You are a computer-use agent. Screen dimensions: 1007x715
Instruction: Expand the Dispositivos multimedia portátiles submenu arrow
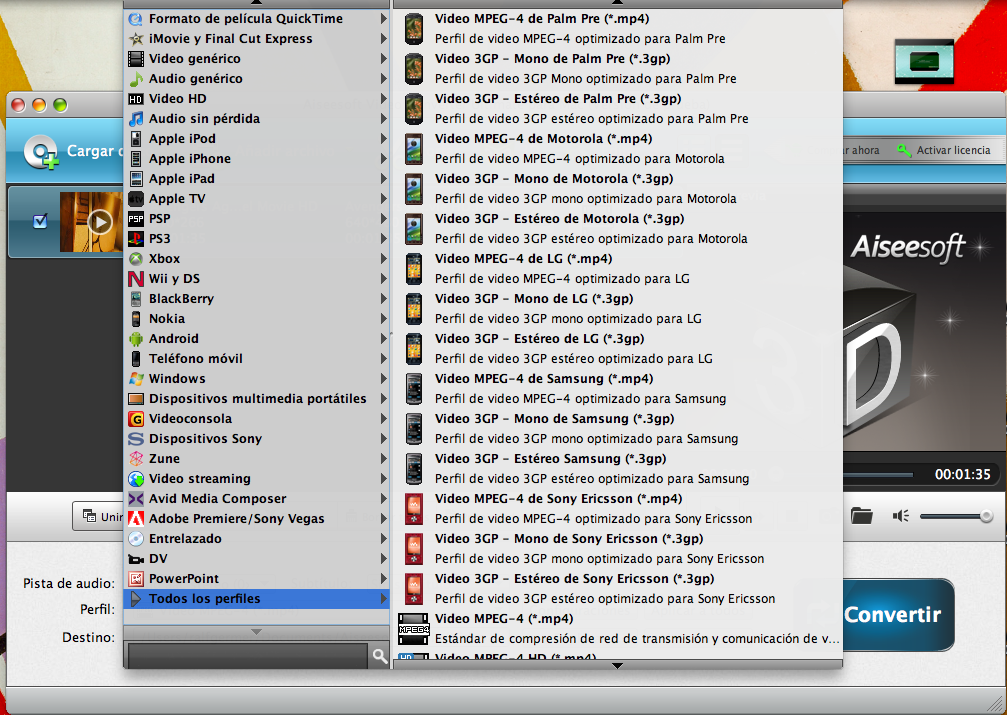coord(383,398)
